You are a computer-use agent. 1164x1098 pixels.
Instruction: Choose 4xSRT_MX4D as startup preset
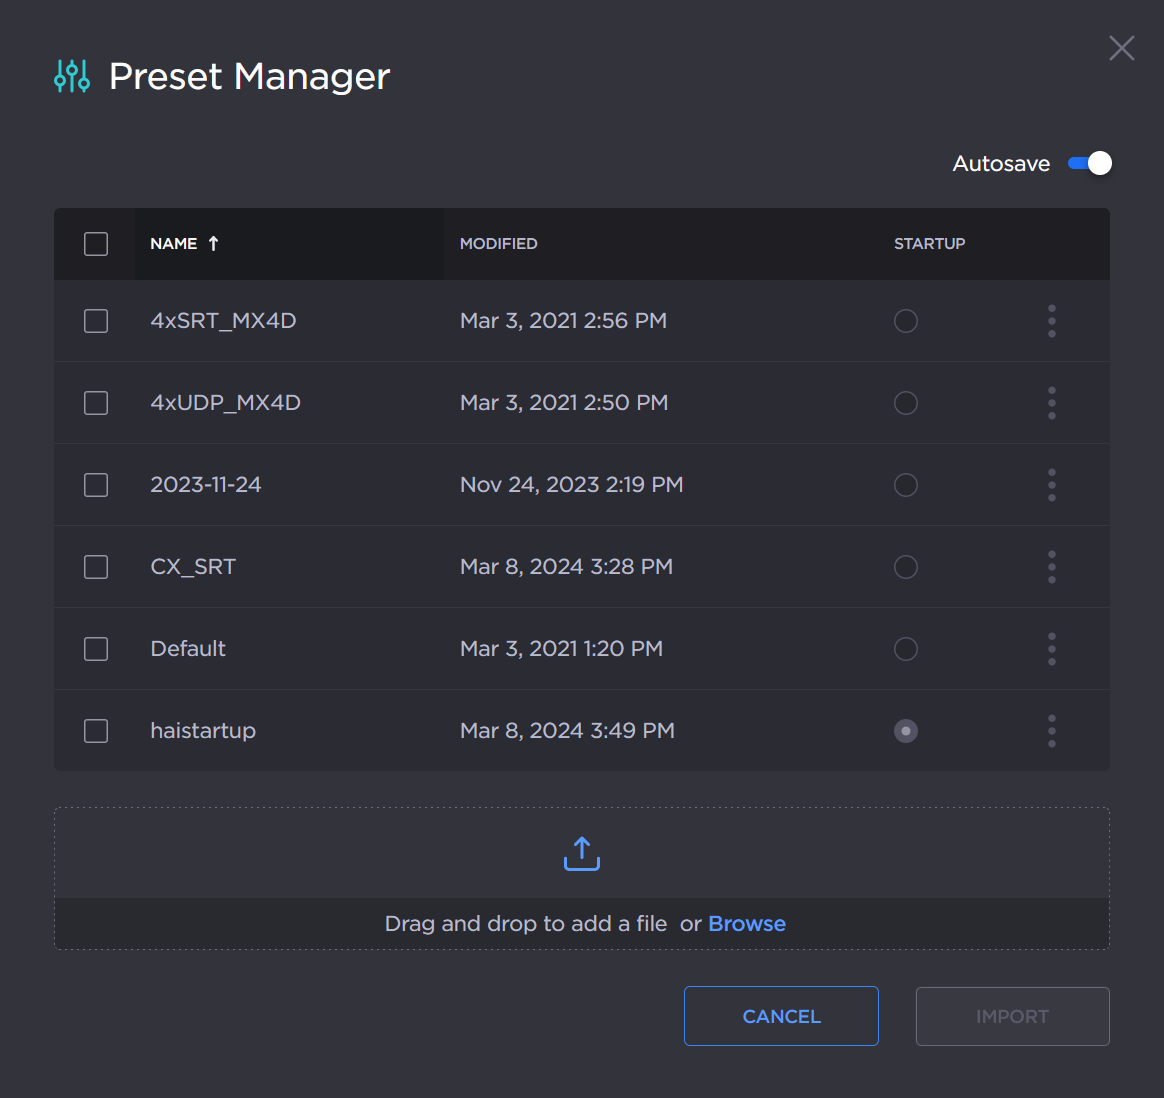pos(905,321)
